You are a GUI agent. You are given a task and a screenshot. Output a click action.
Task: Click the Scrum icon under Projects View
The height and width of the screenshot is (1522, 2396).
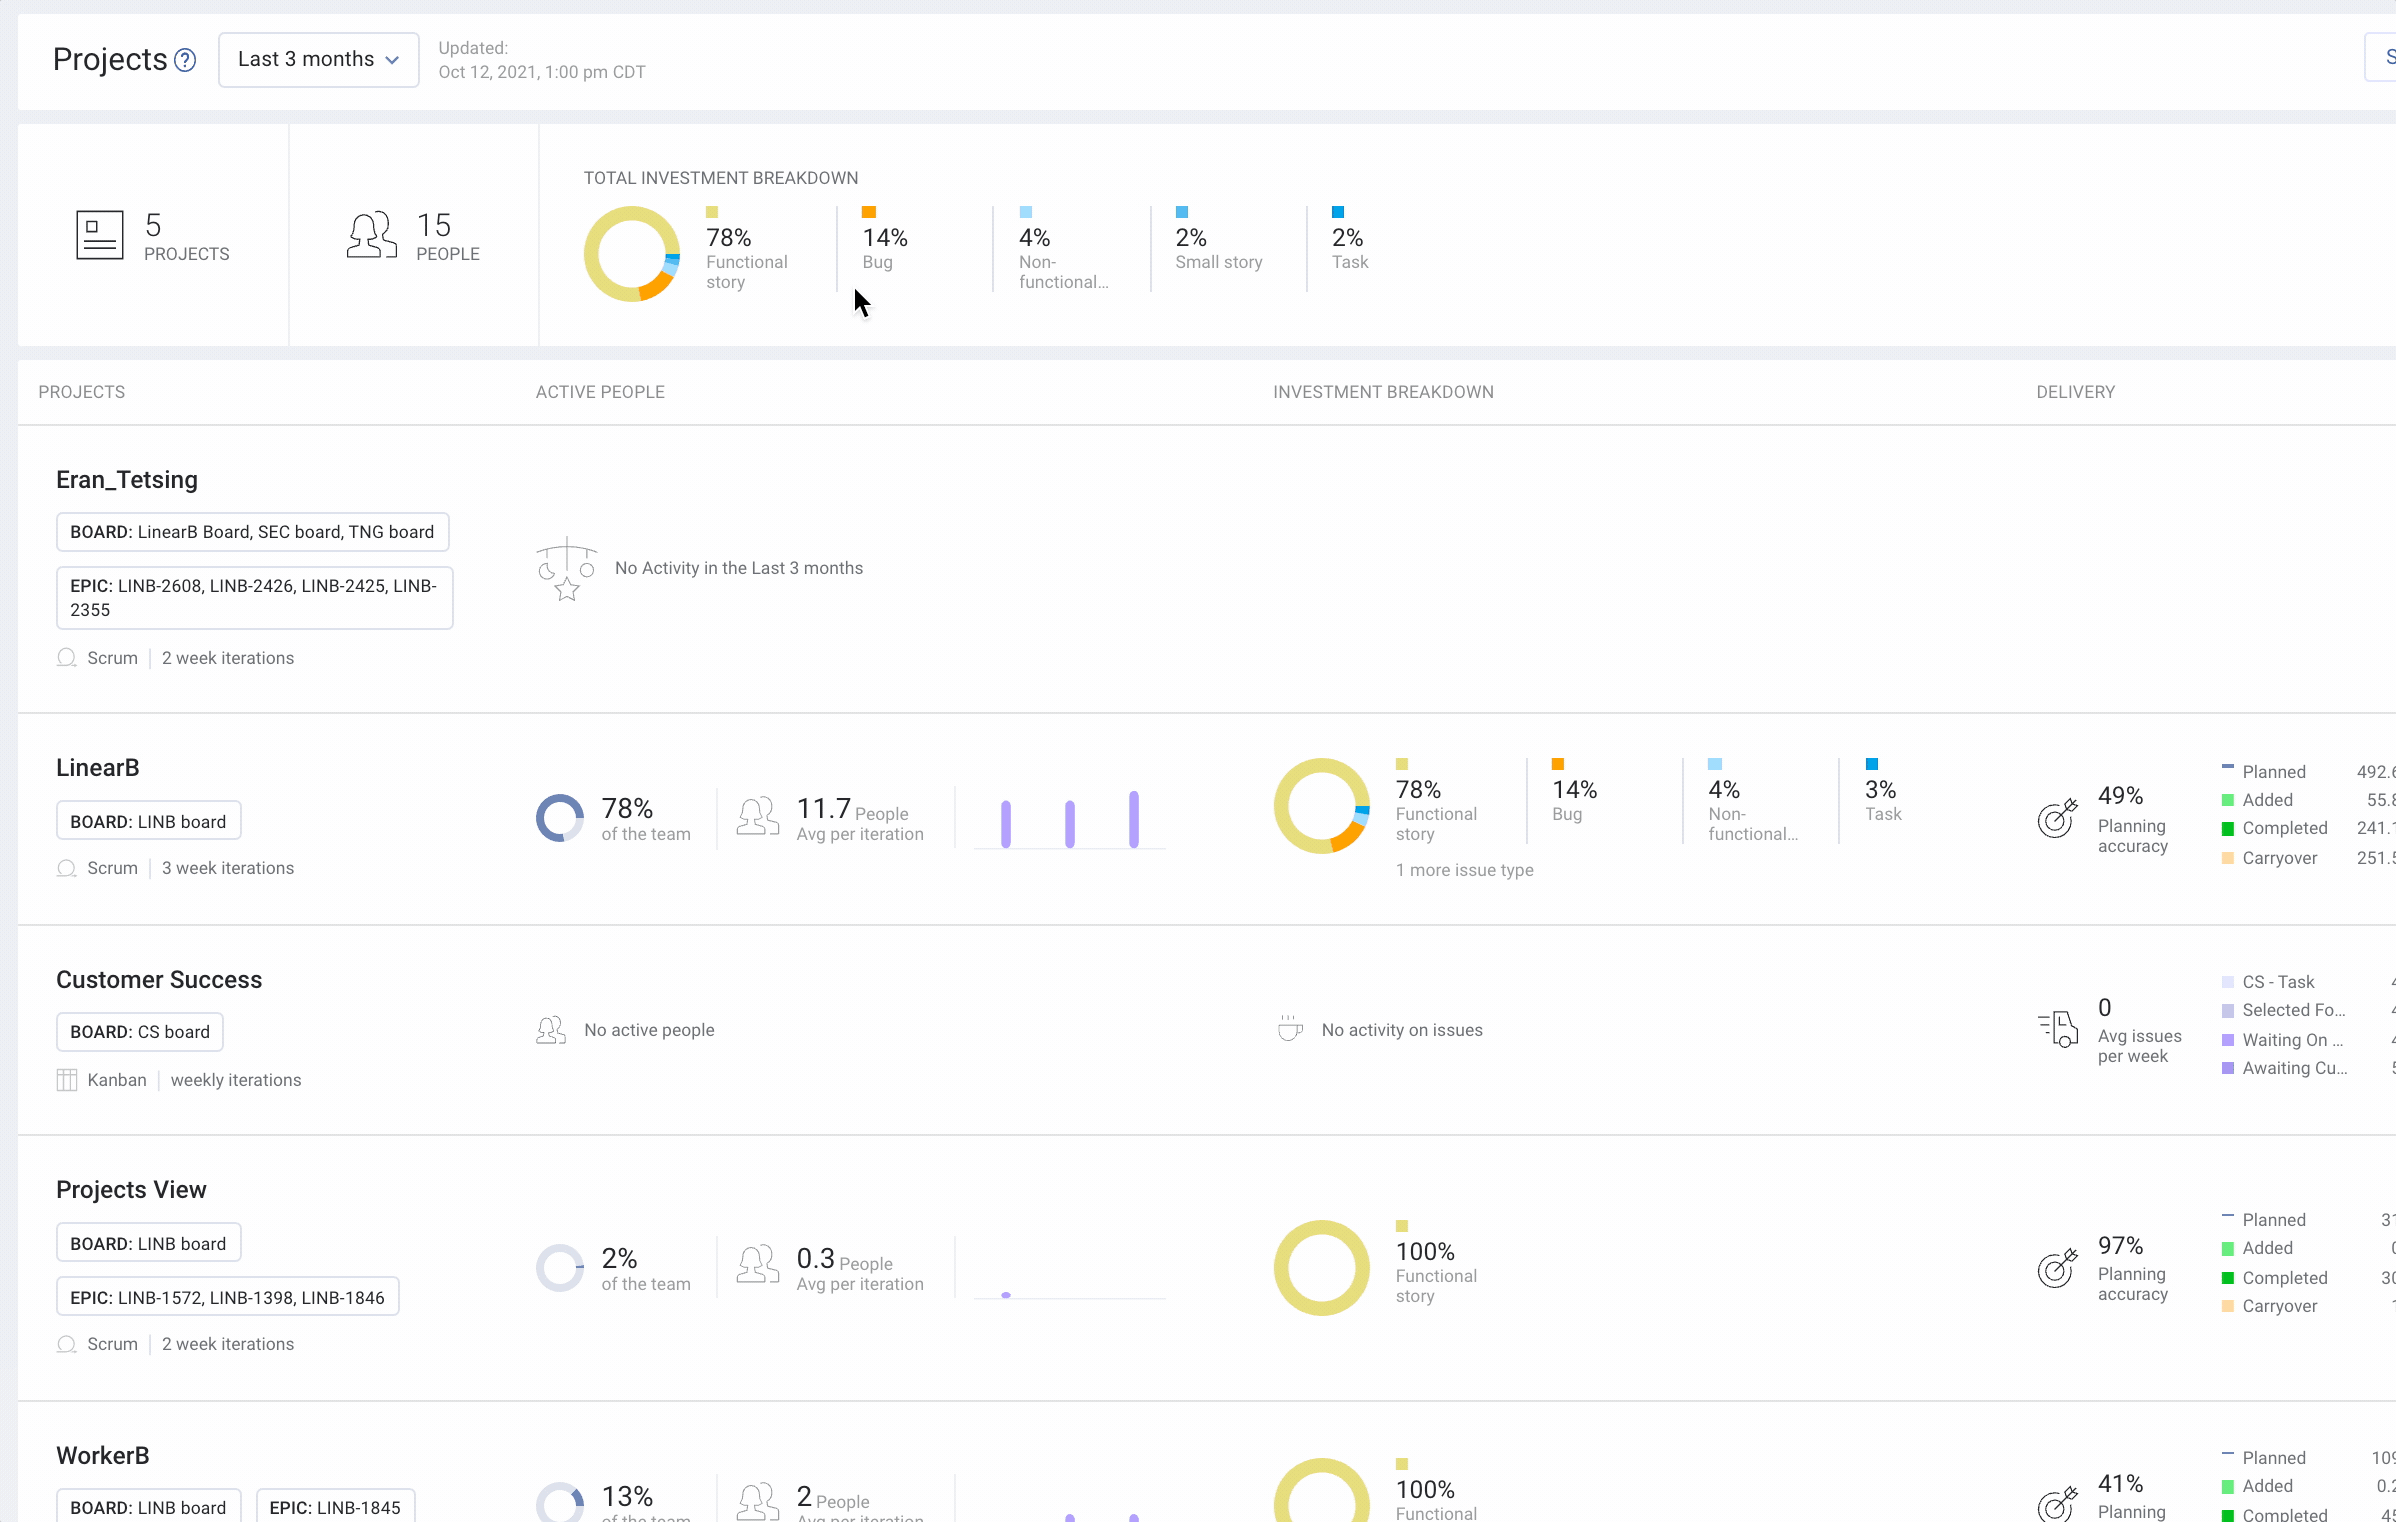(x=67, y=1344)
